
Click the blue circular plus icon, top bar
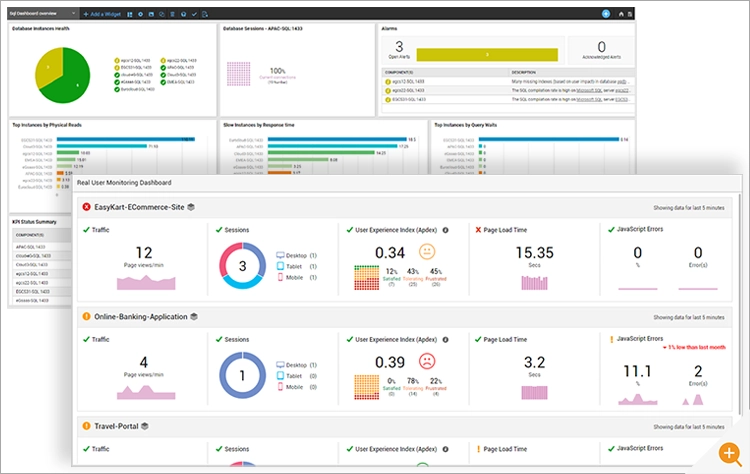tap(606, 14)
